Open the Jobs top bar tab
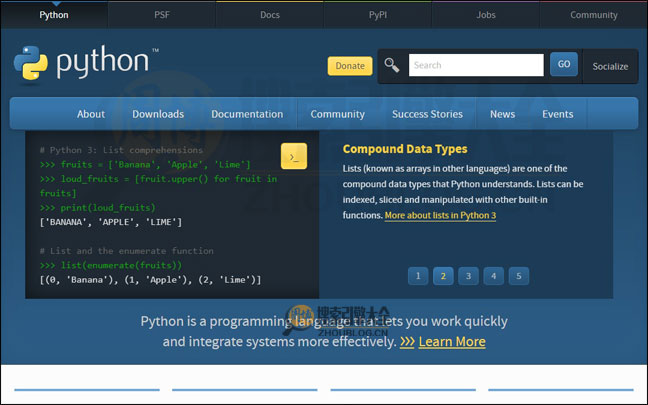 pos(486,15)
